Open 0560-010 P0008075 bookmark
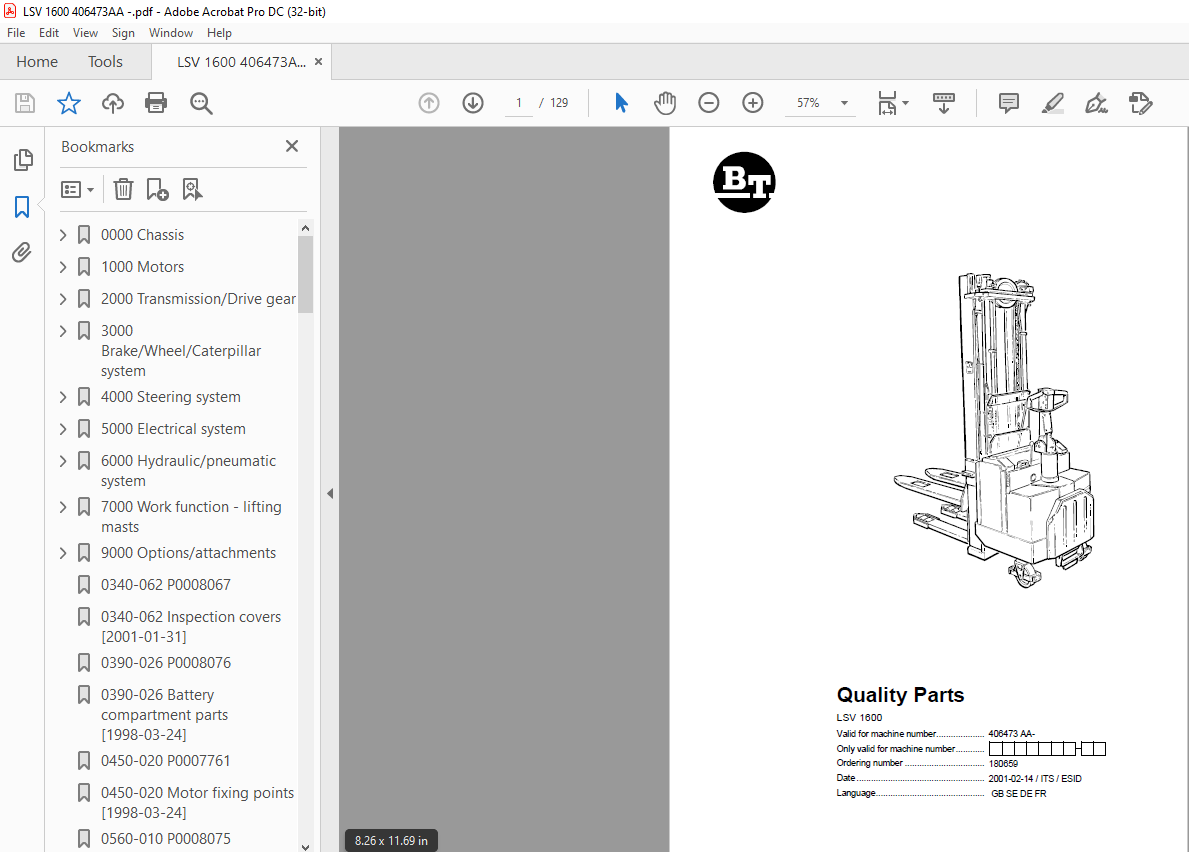The width and height of the screenshot is (1189, 852). click(x=165, y=839)
